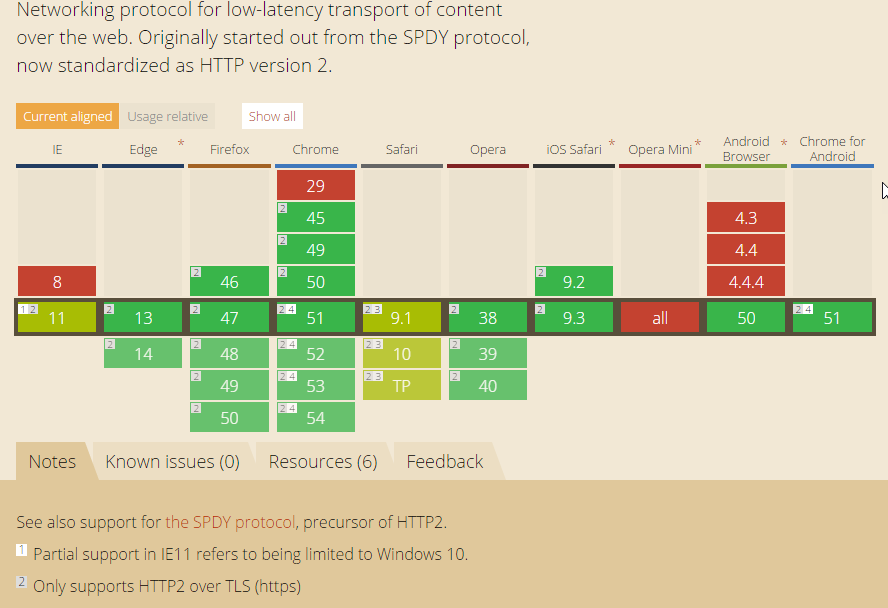Click the Opera 40 version cell
The image size is (888, 608).
488,385
